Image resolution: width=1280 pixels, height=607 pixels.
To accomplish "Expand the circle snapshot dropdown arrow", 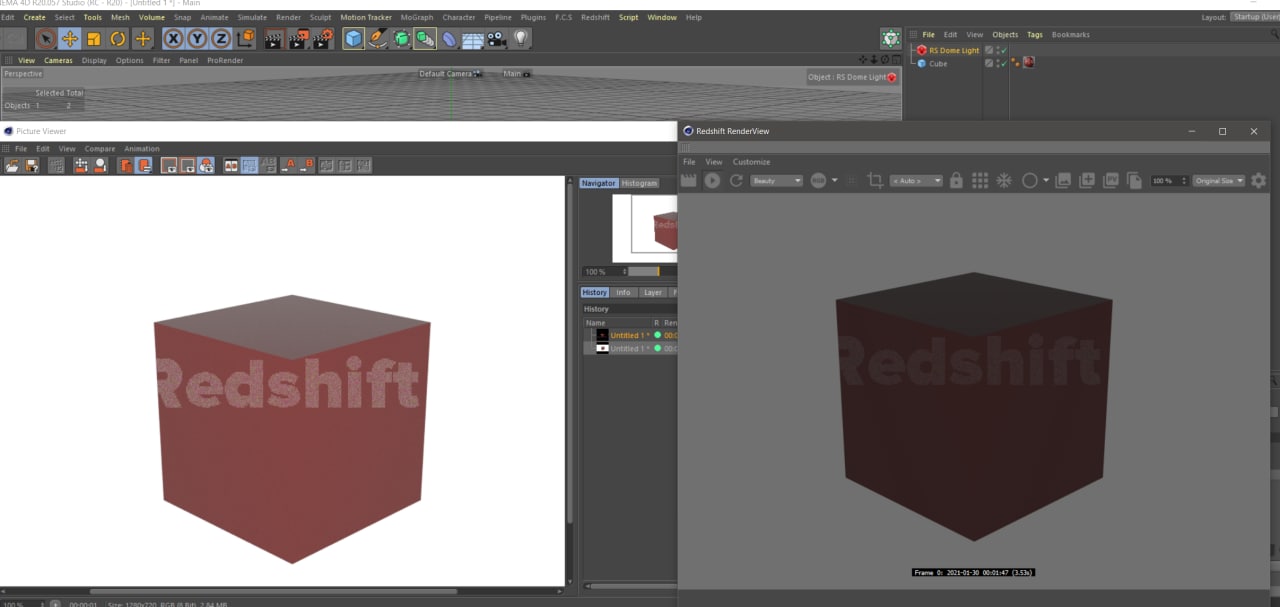I will [x=1046, y=181].
